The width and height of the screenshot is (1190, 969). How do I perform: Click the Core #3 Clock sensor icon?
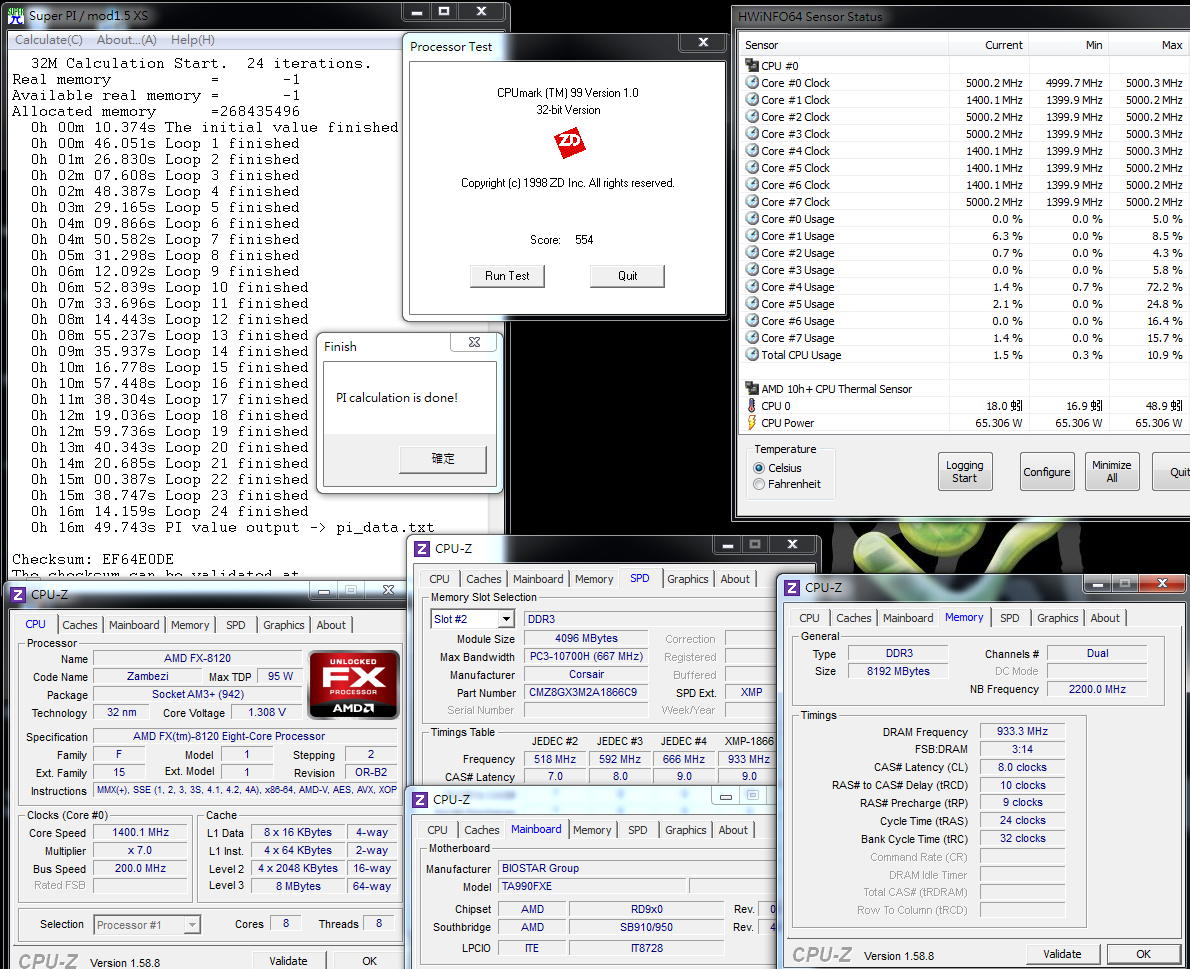point(752,134)
